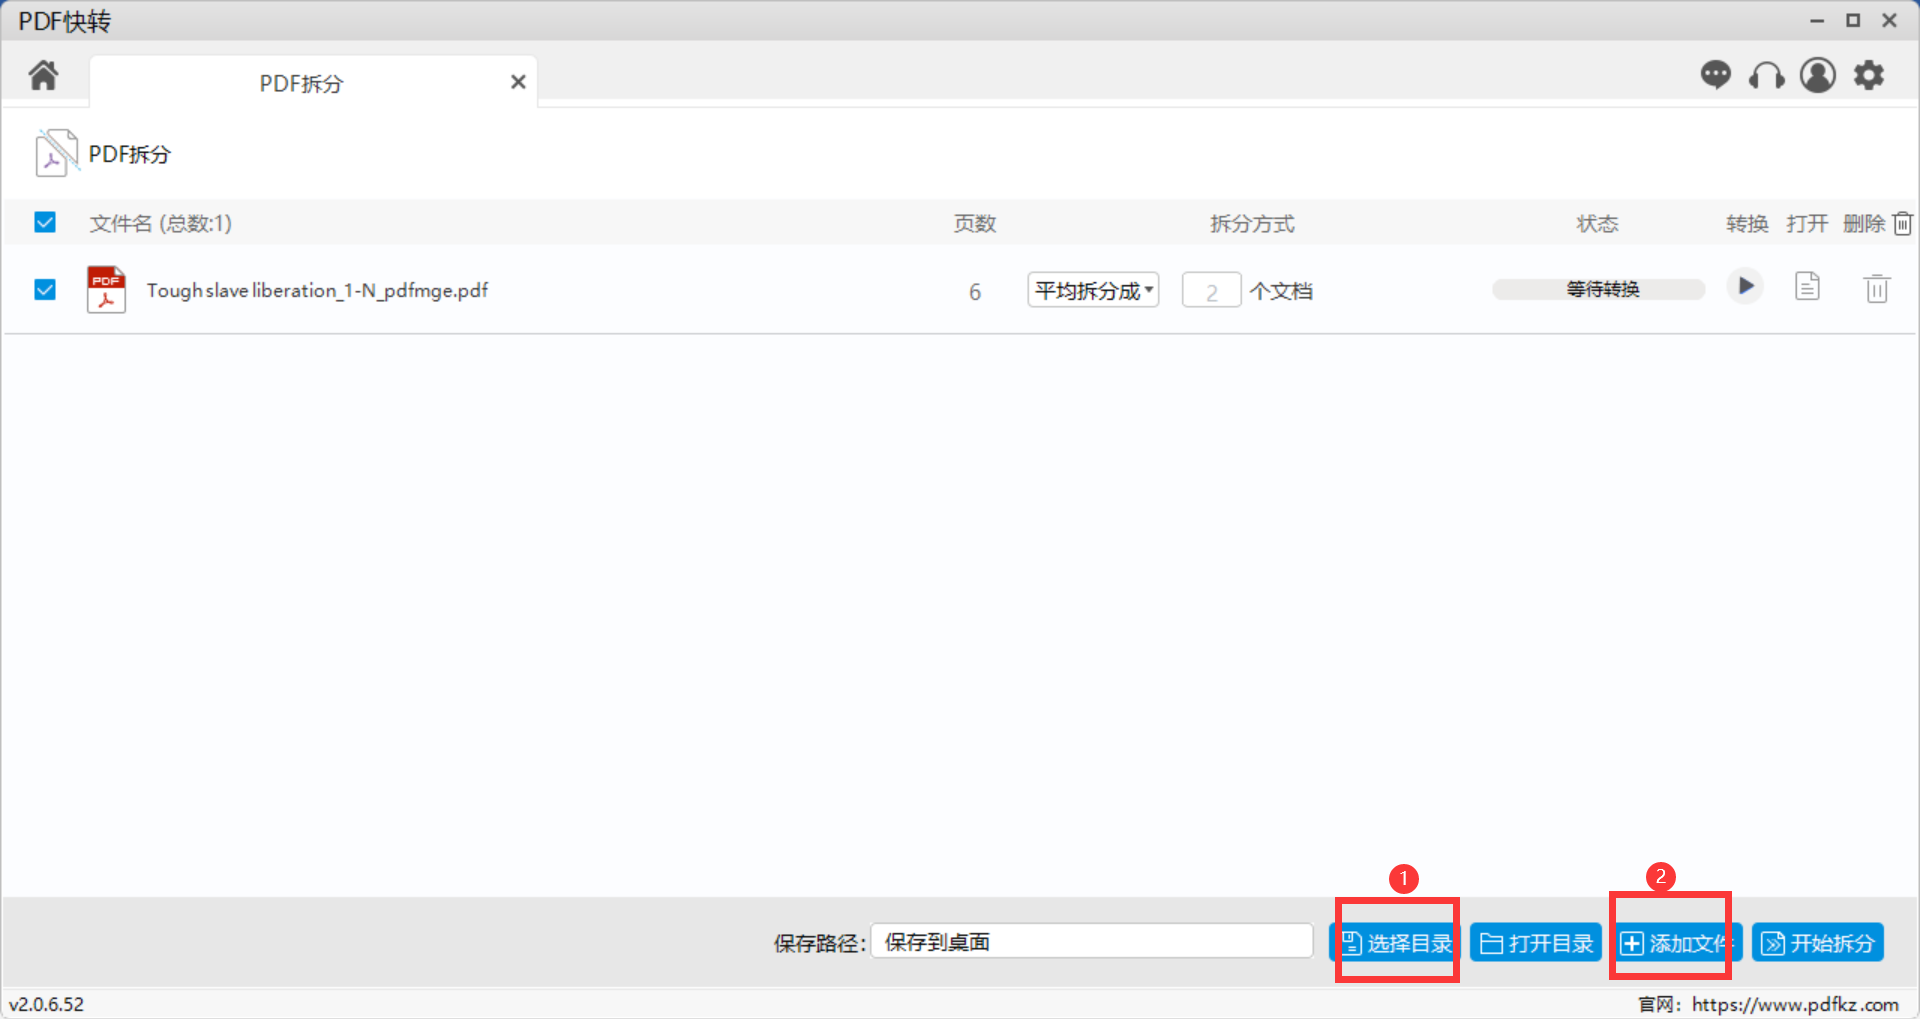
Task: Start conversion with the row's play button
Action: click(1745, 287)
